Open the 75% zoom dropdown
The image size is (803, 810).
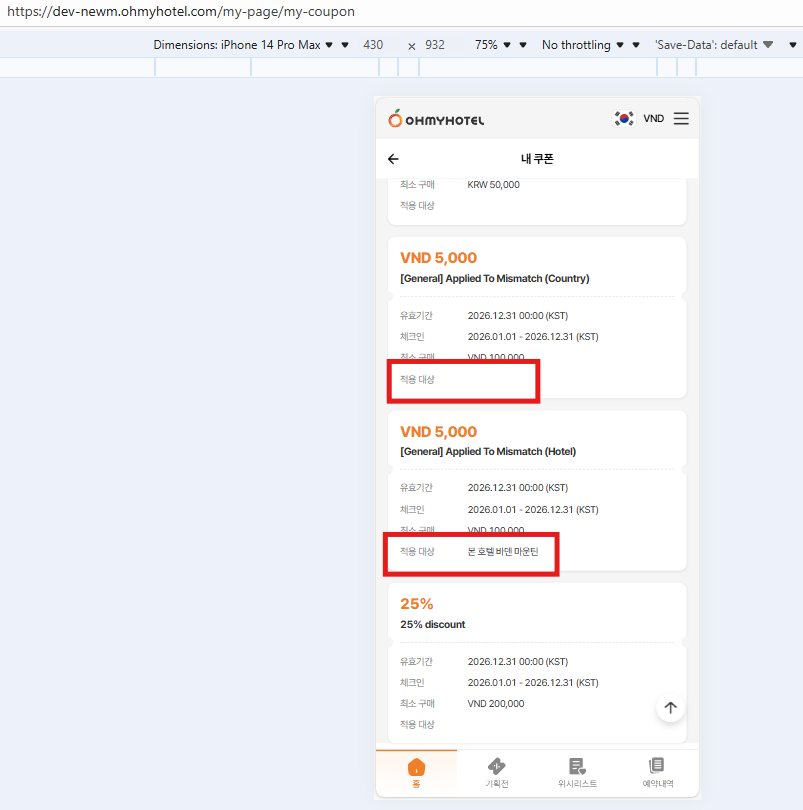tap(492, 45)
